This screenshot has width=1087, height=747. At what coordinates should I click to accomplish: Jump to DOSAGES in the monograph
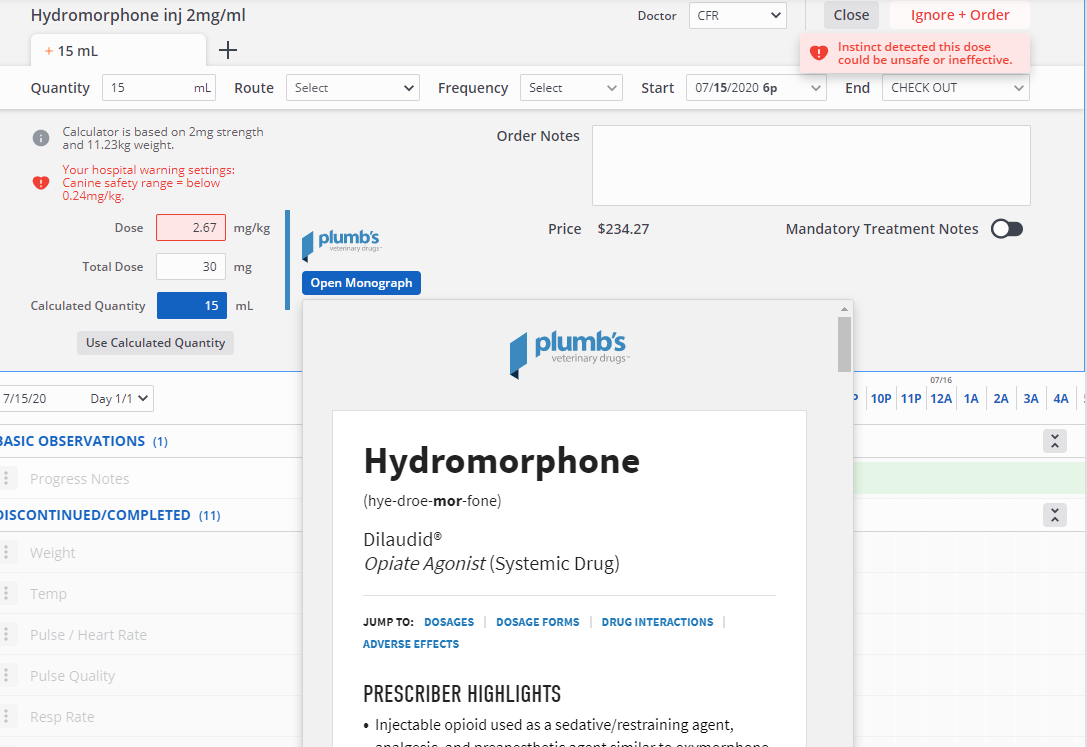(x=448, y=621)
